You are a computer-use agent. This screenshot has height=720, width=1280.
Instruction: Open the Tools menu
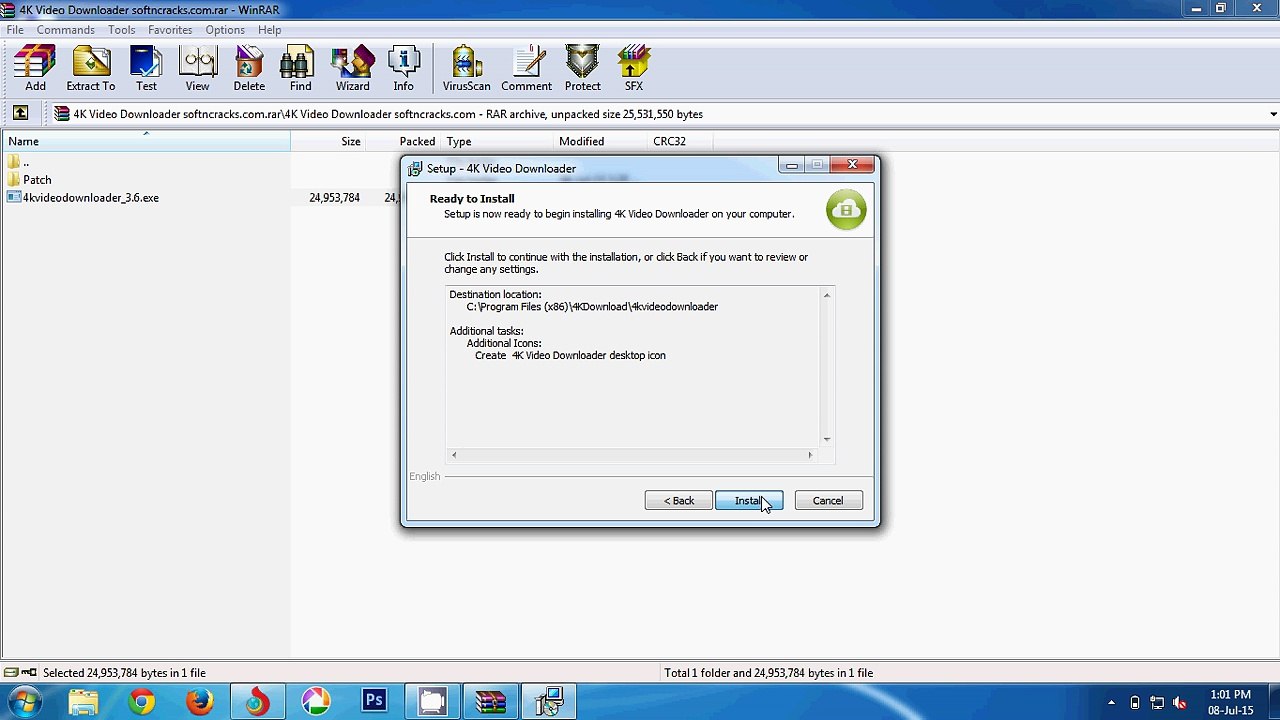(x=122, y=30)
